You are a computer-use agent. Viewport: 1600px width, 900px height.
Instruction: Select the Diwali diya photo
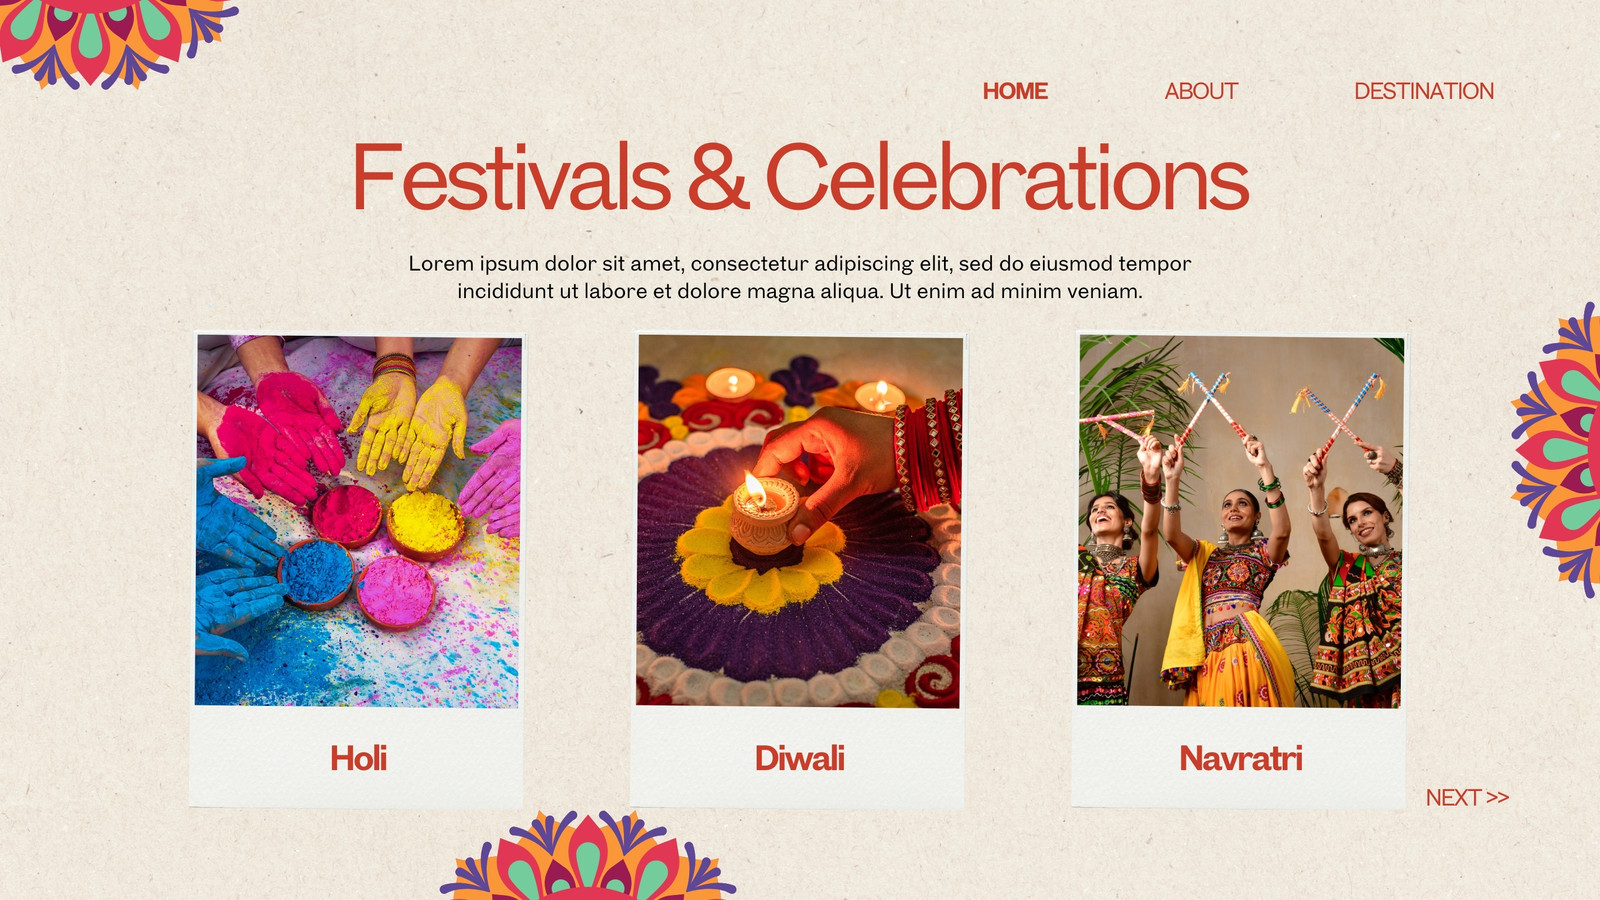tap(799, 521)
